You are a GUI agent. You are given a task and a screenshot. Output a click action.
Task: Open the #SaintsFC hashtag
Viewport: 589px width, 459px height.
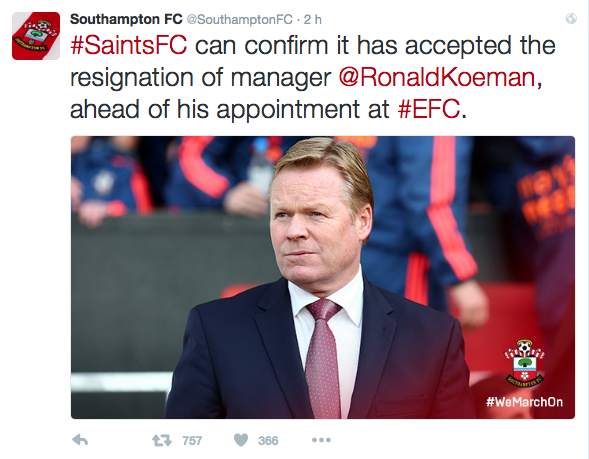[x=128, y=45]
